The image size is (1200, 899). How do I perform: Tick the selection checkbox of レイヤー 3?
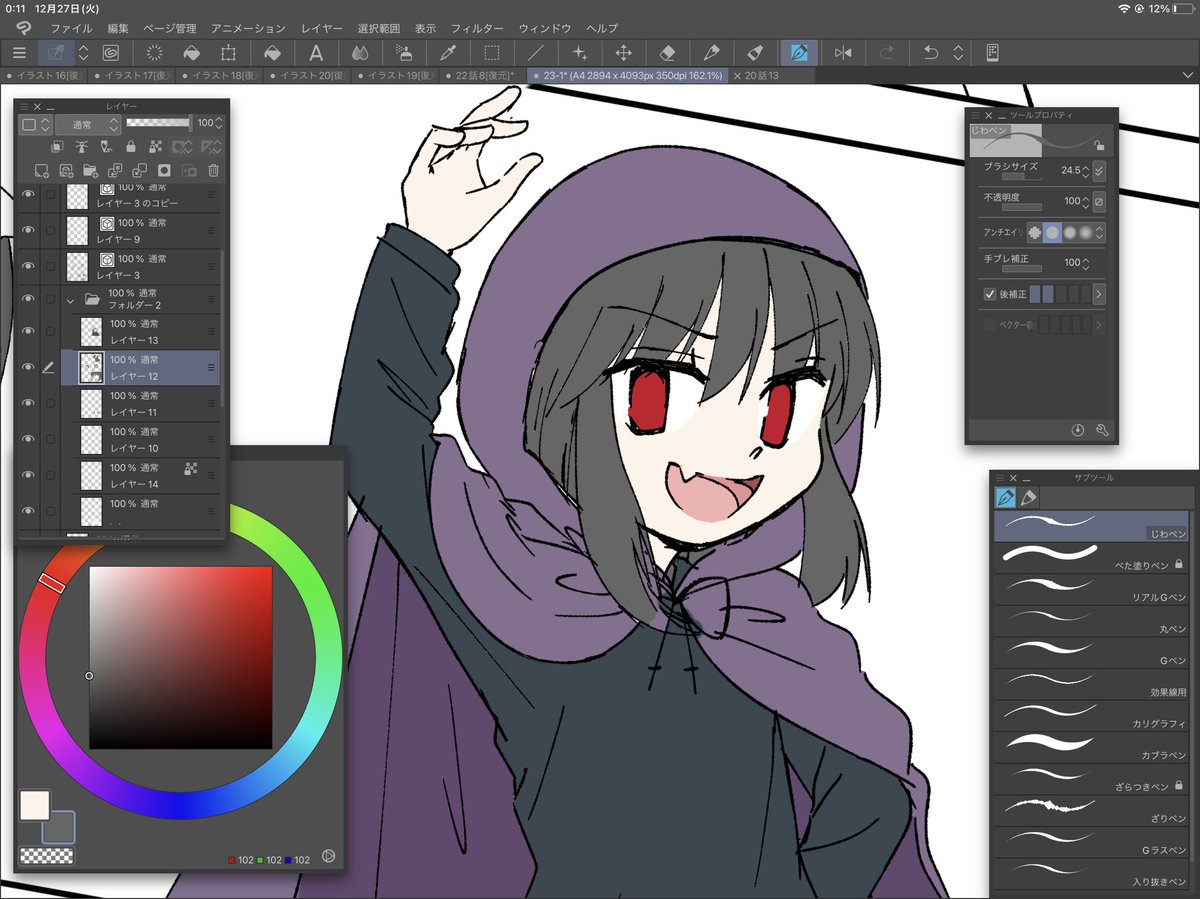50,266
